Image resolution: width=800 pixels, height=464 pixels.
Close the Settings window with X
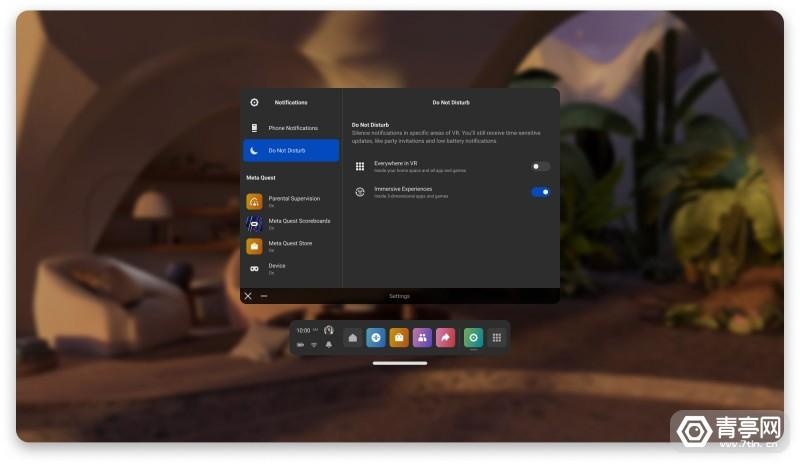(x=248, y=296)
